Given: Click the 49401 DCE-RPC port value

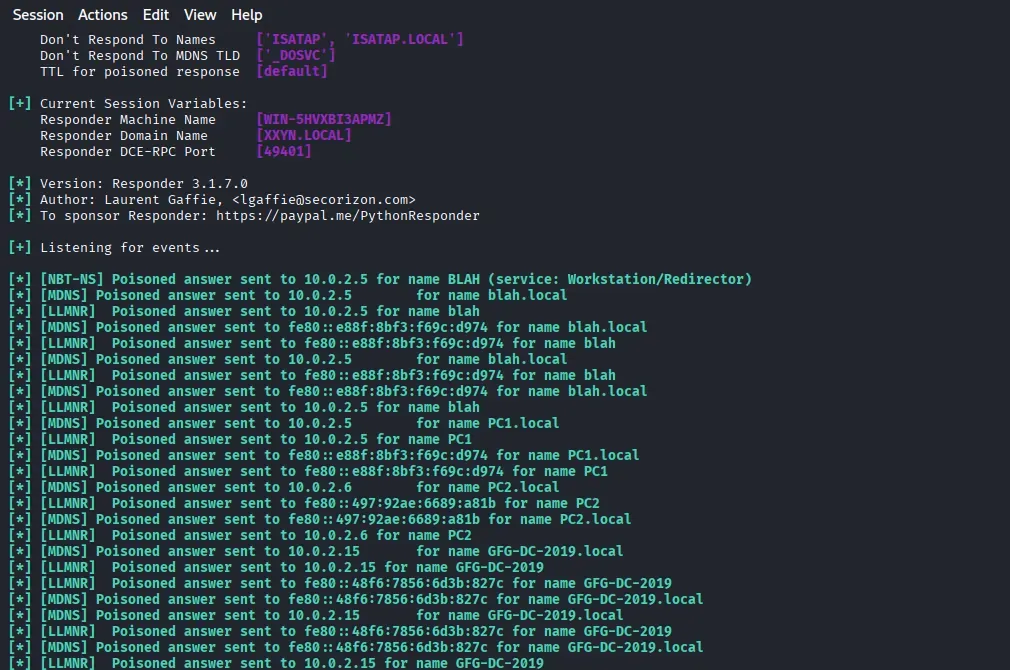Looking at the screenshot, I should coord(284,151).
